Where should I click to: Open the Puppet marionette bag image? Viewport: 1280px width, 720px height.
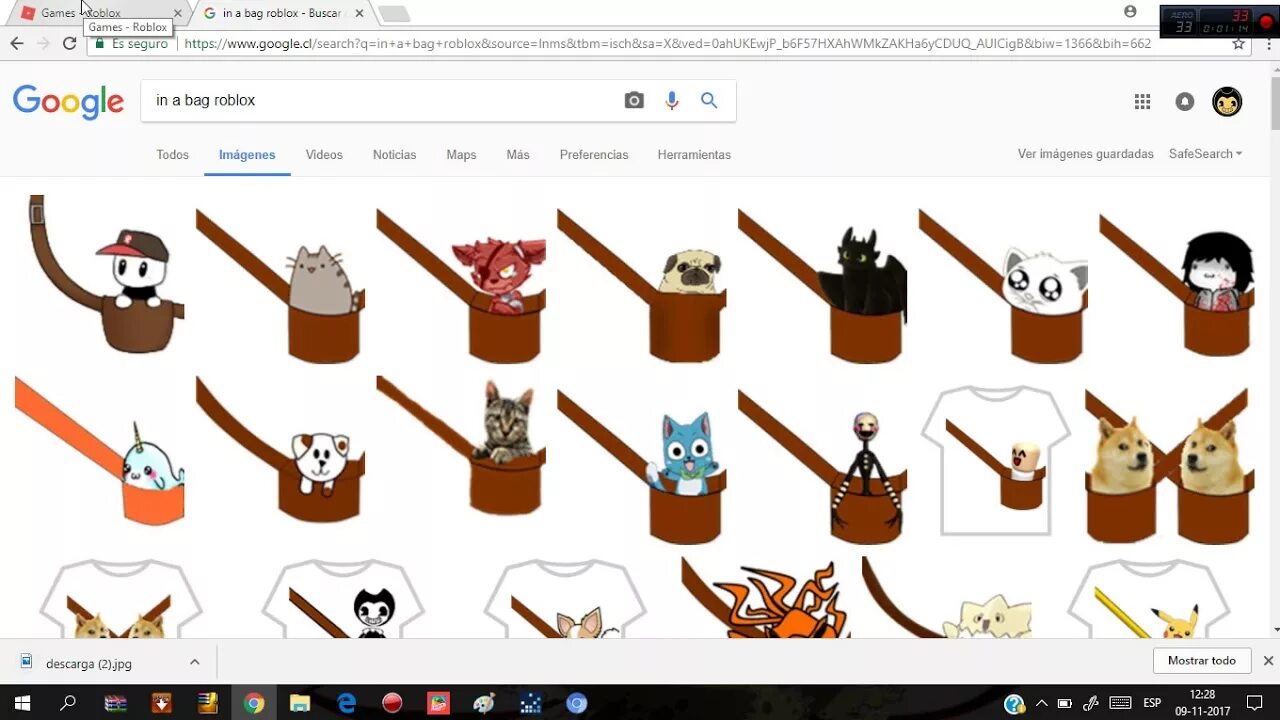tap(823, 465)
